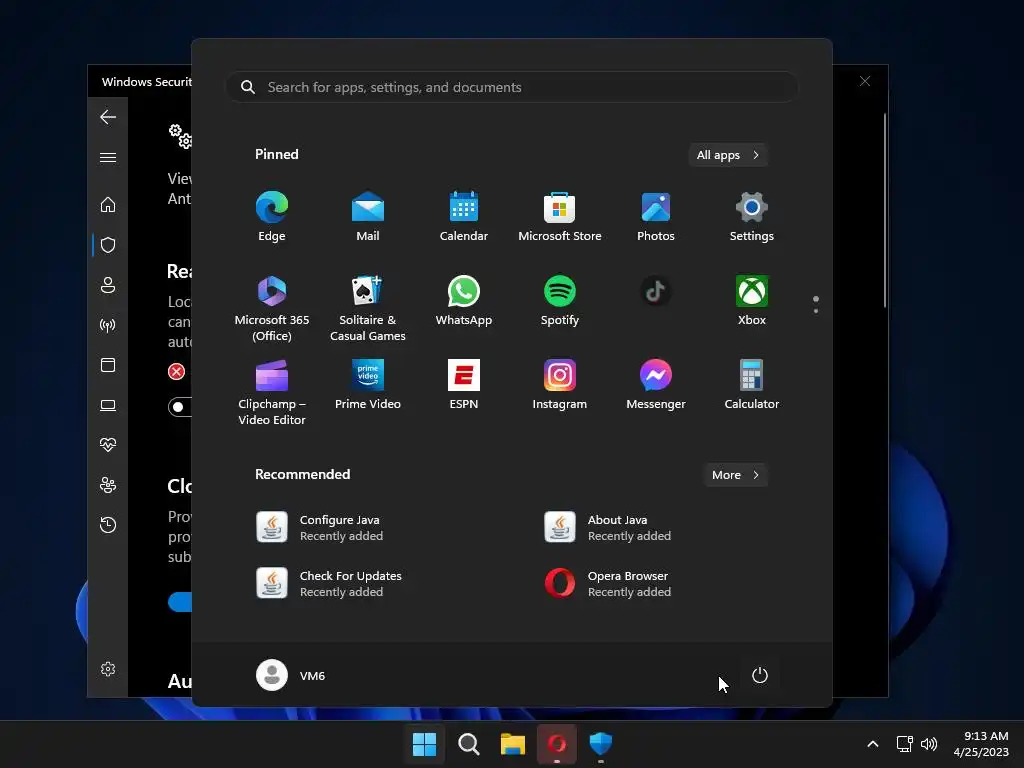The width and height of the screenshot is (1024, 768).
Task: Open Firewall & network protection
Action: coord(108,325)
